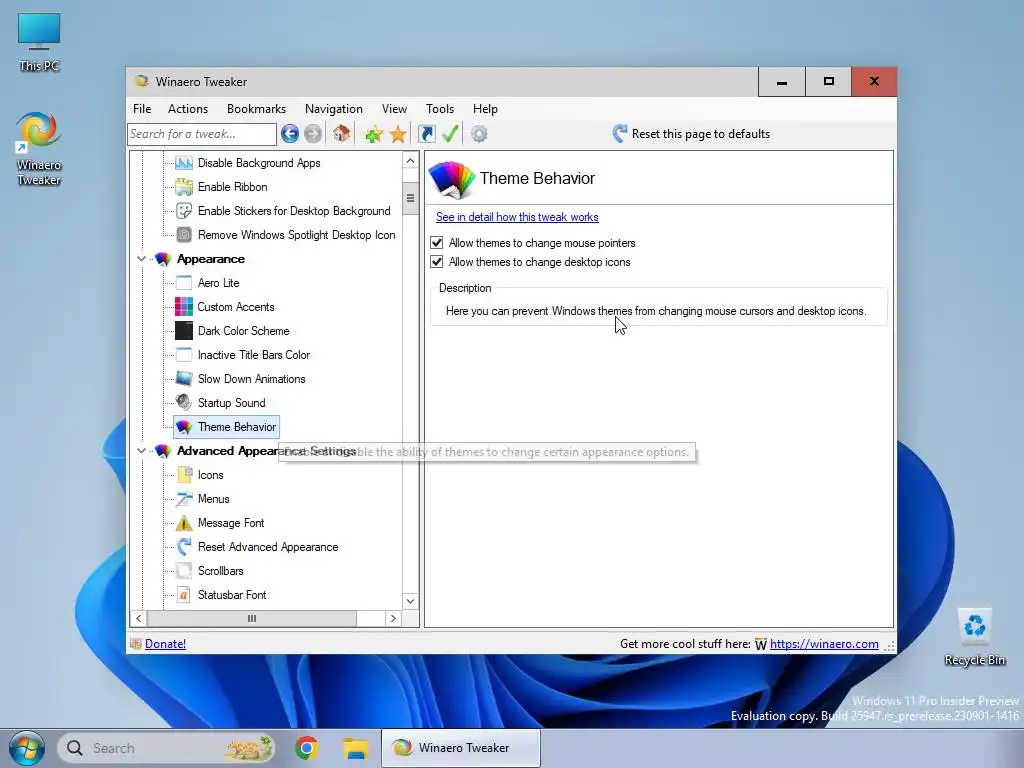Image resolution: width=1024 pixels, height=768 pixels.
Task: Click the green checkmark toolbar icon
Action: [450, 134]
